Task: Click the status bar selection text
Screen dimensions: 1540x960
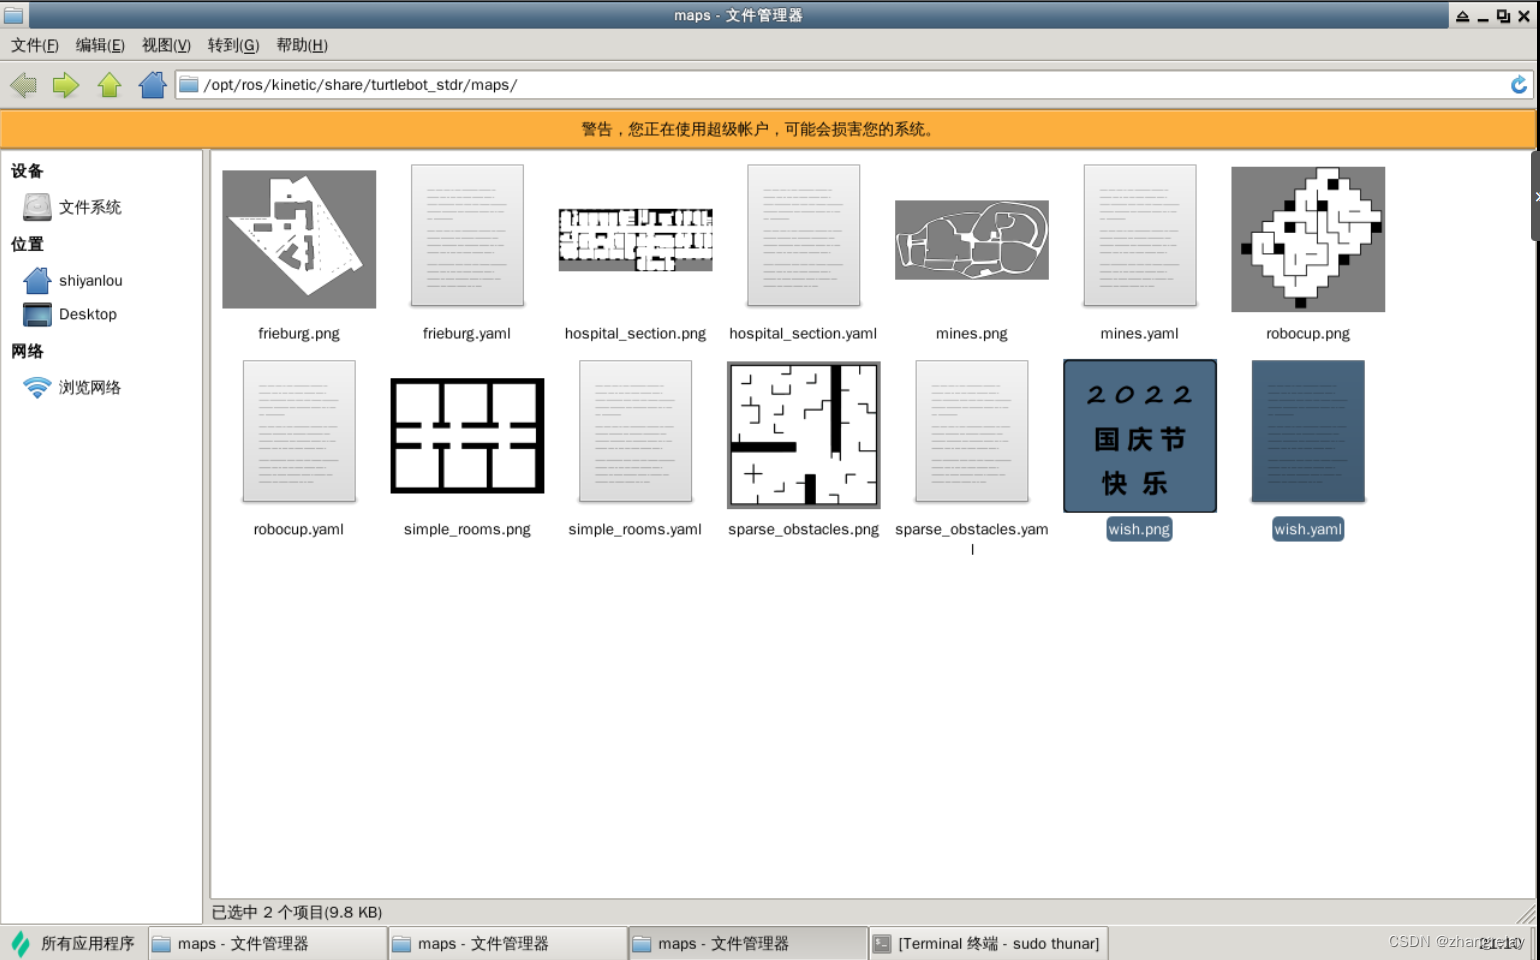Action: [297, 912]
